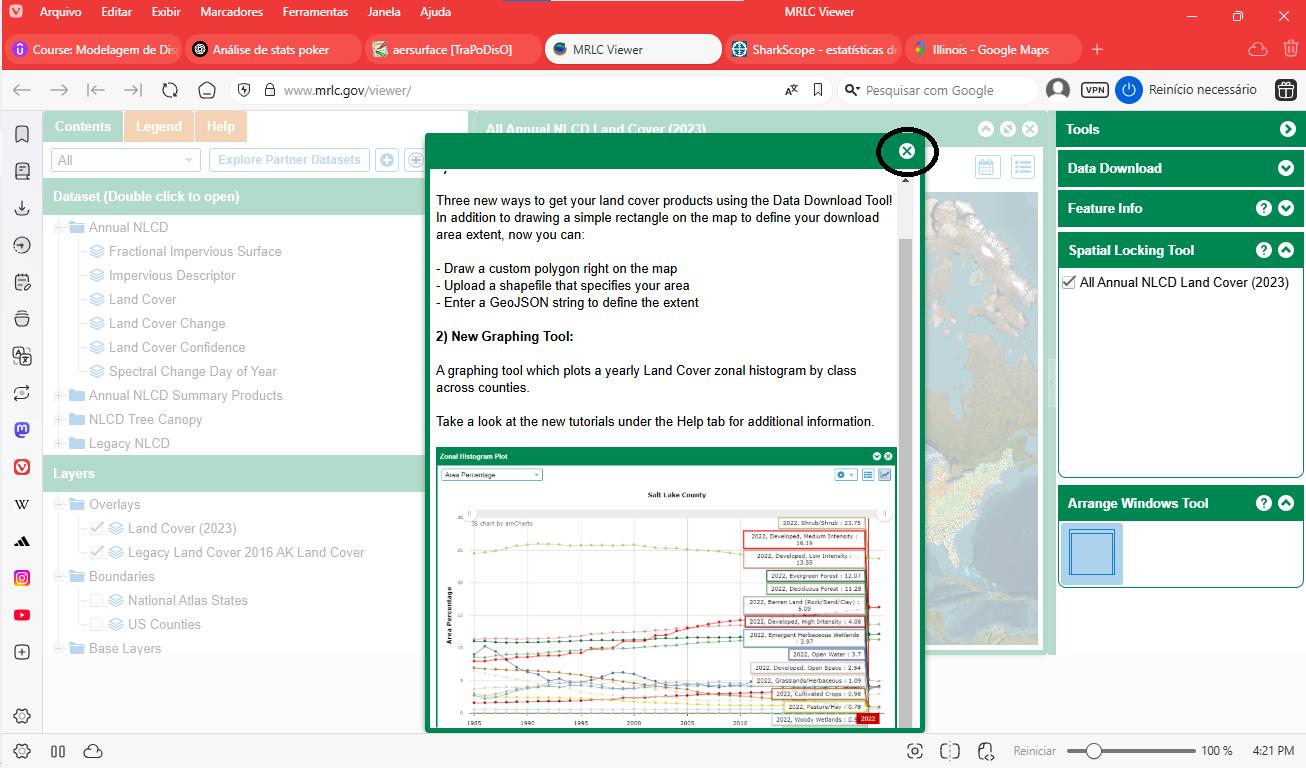This screenshot has height=768, width=1306.
Task: Click the translate page icon in address bar
Action: click(791, 90)
